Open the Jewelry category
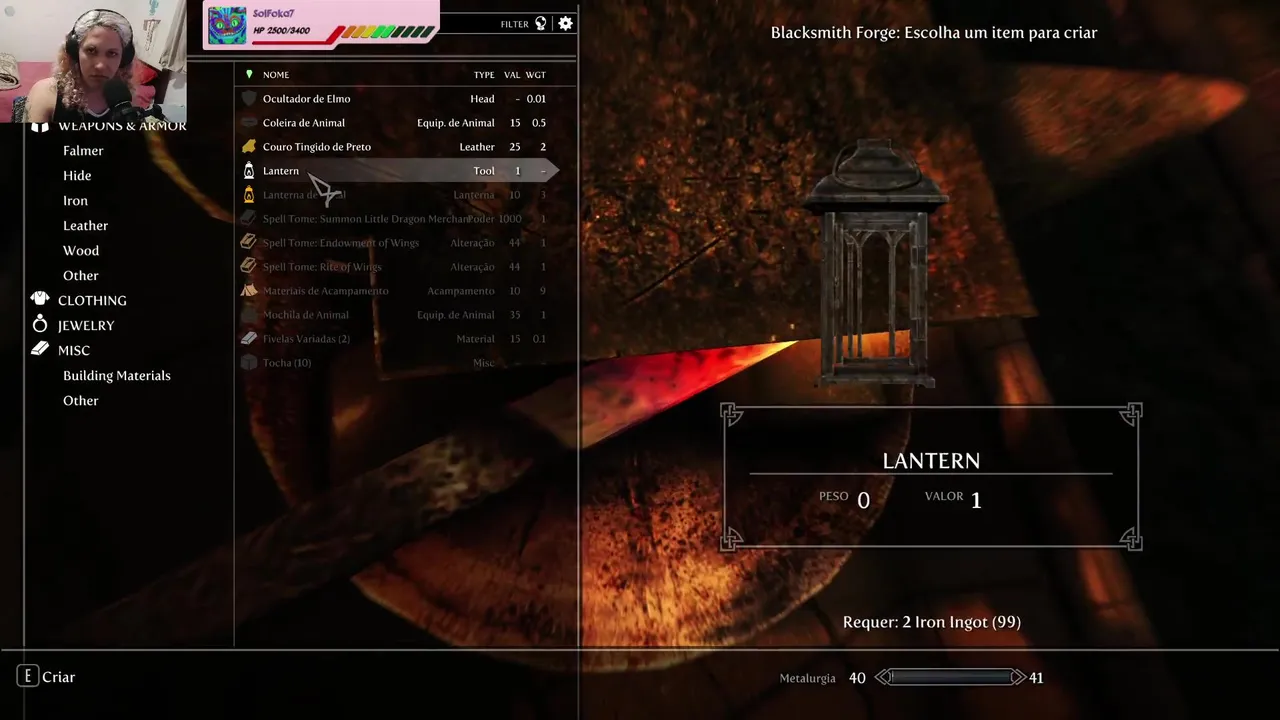This screenshot has height=720, width=1280. [86, 326]
